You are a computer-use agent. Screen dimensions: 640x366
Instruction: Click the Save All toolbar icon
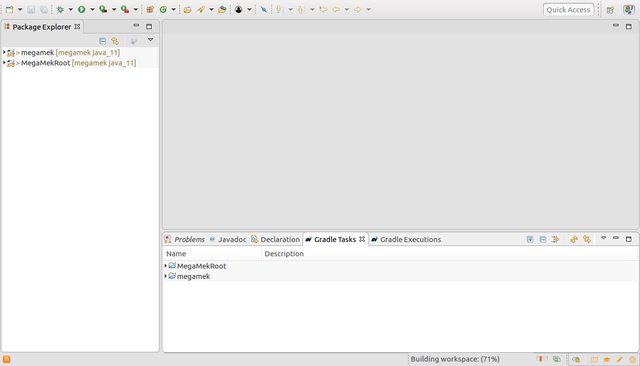click(44, 9)
